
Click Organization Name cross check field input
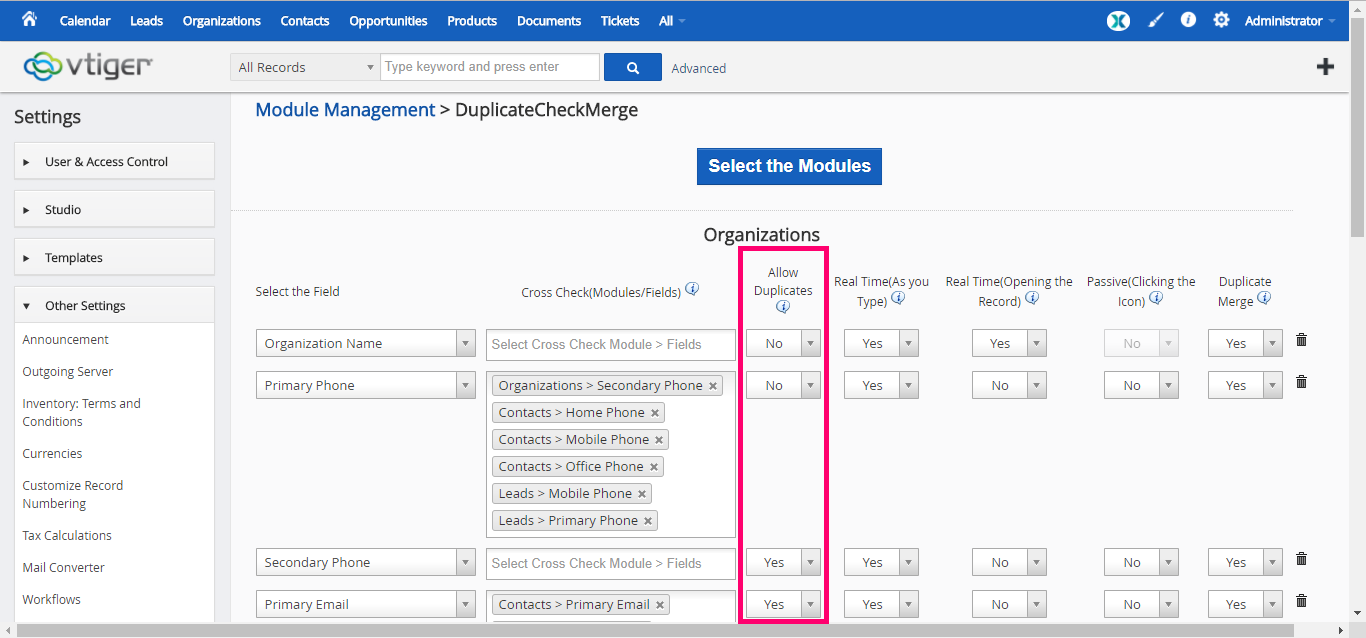pyautogui.click(x=611, y=344)
